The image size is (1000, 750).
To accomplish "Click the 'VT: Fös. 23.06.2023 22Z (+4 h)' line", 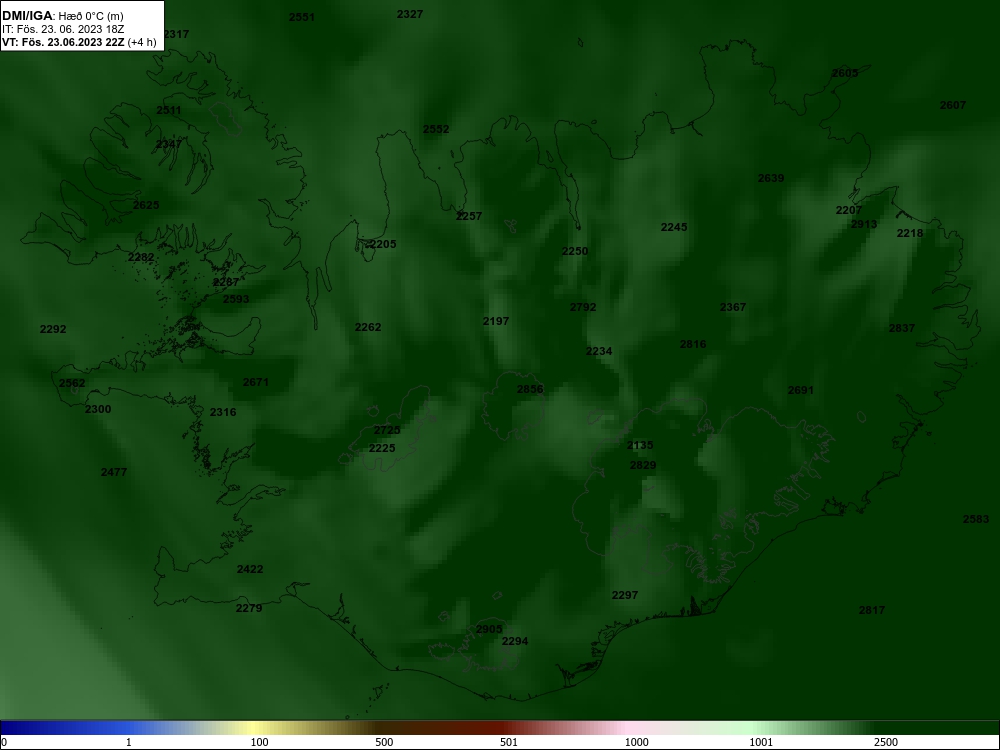I will (79, 42).
